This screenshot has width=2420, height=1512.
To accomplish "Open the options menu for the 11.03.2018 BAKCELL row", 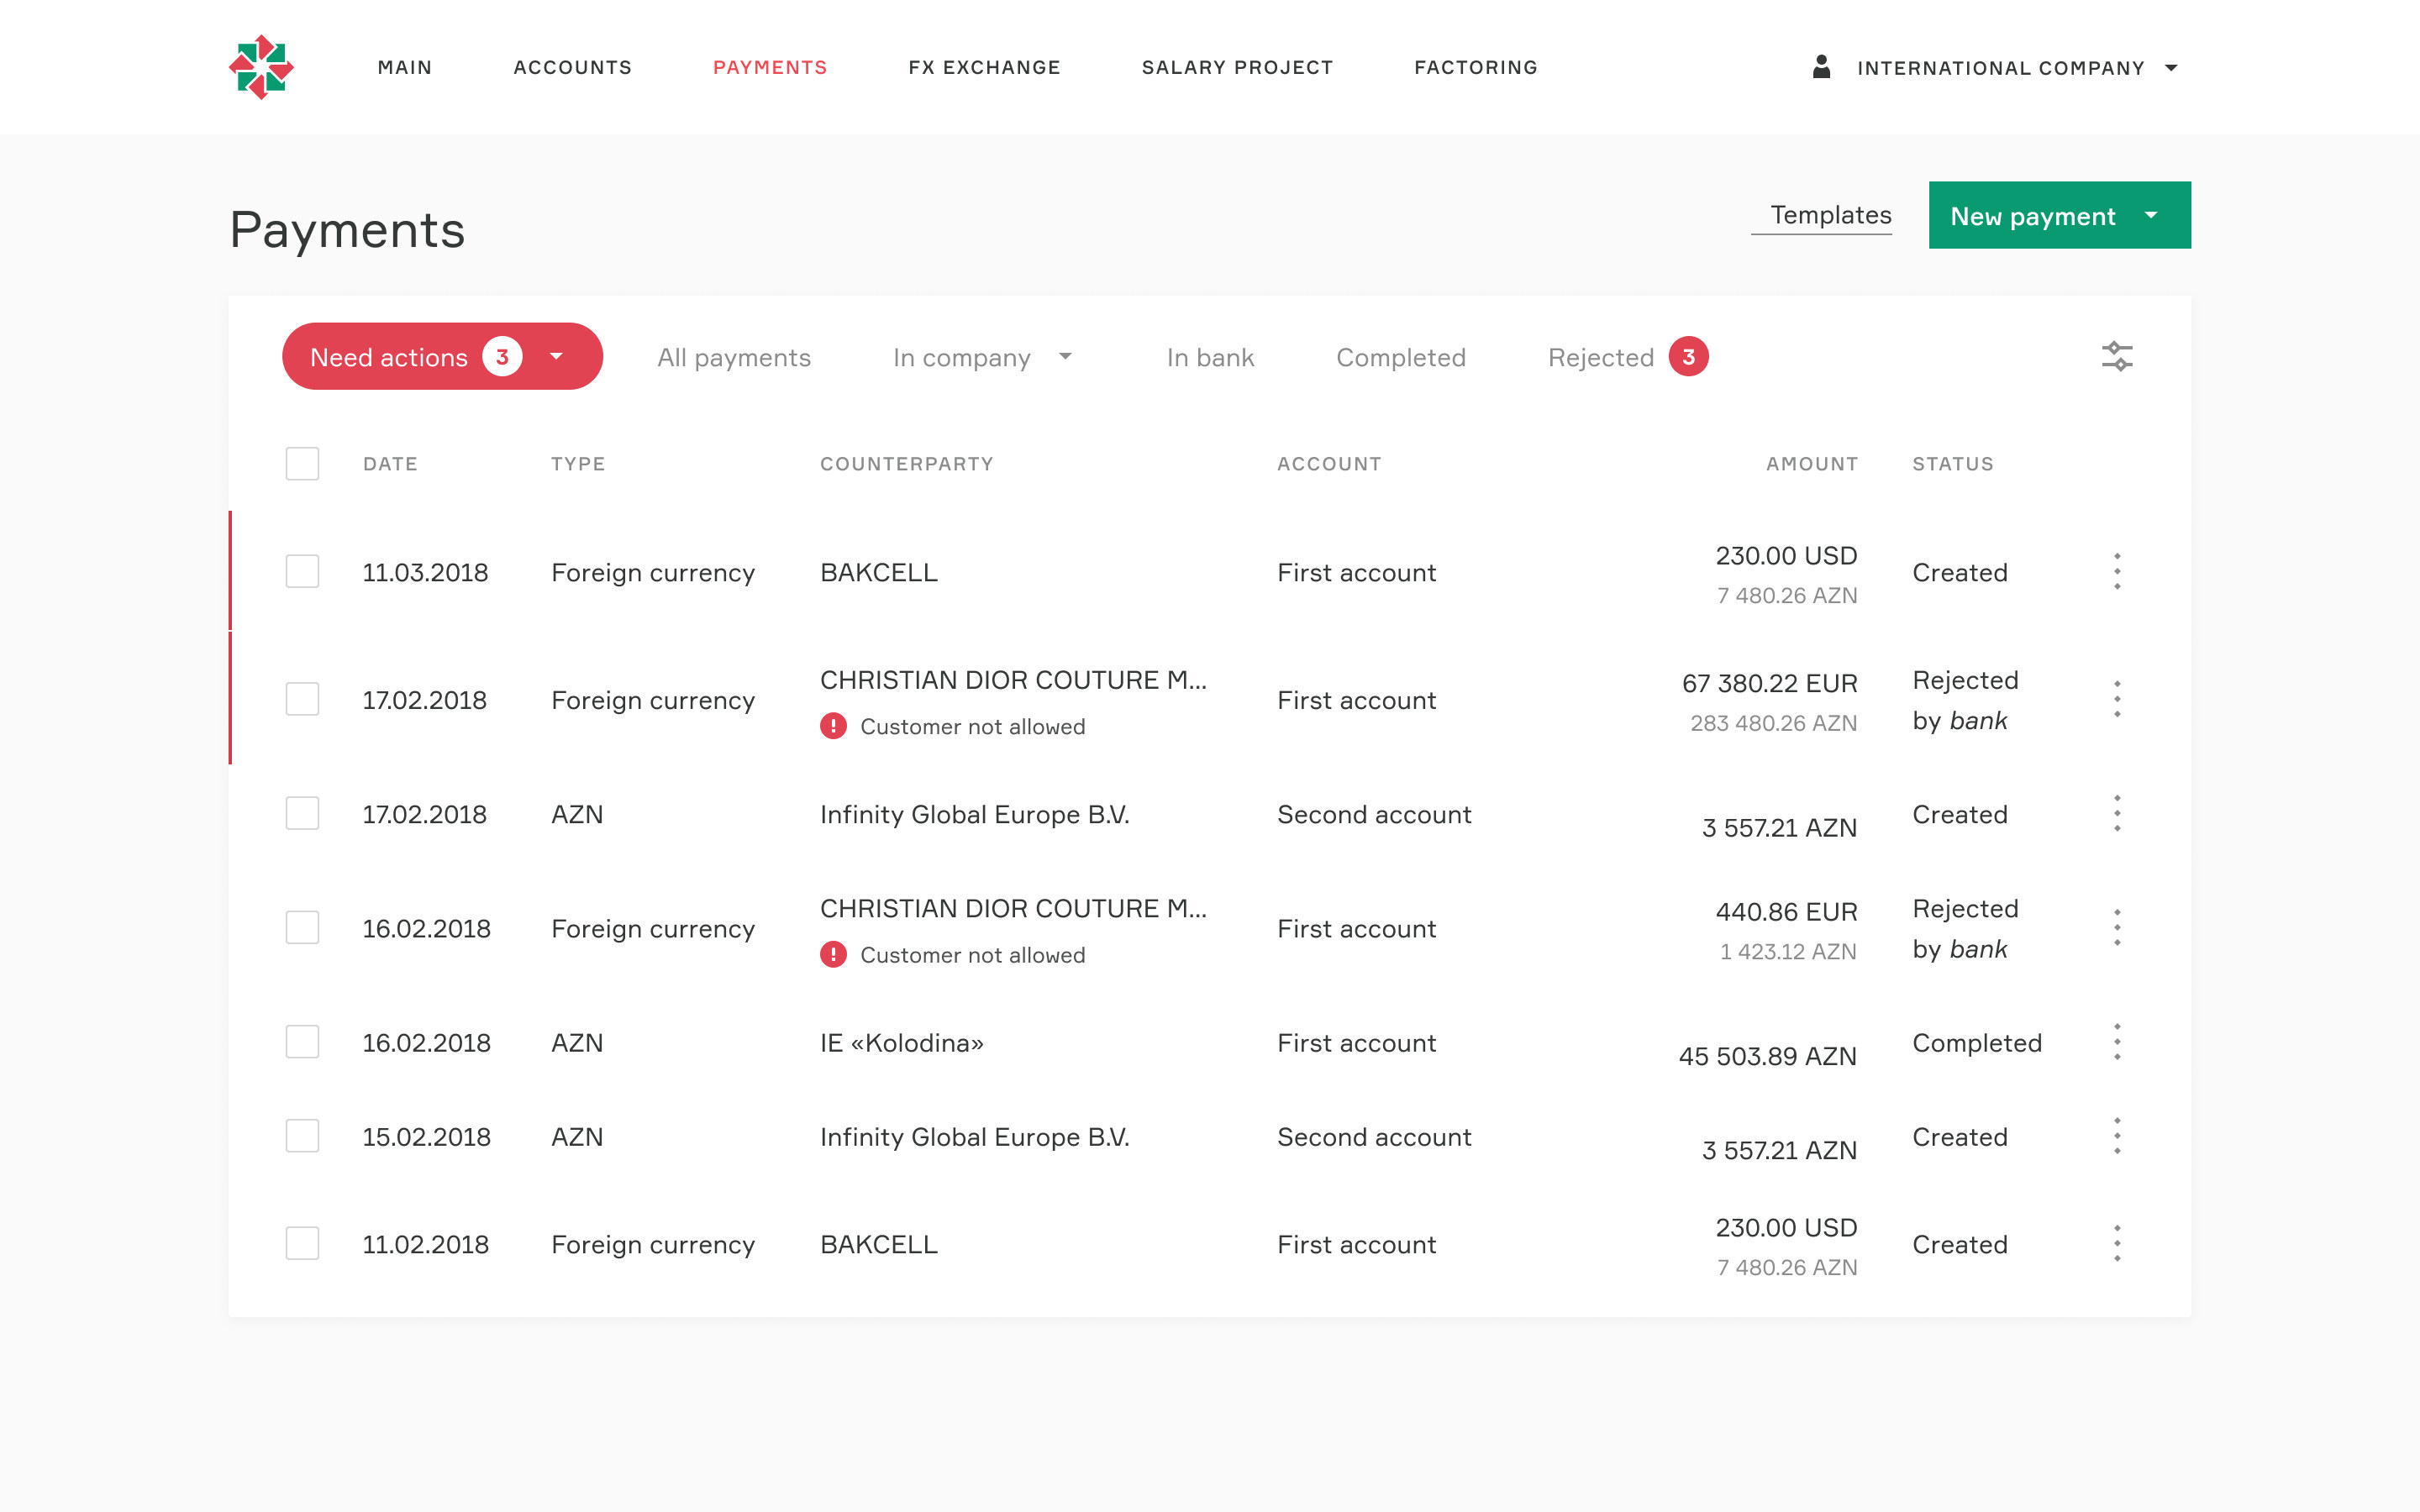I will tap(2116, 571).
